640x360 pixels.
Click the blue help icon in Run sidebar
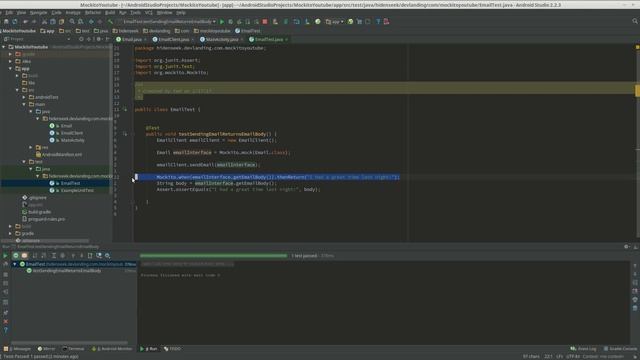pyautogui.click(x=5, y=330)
